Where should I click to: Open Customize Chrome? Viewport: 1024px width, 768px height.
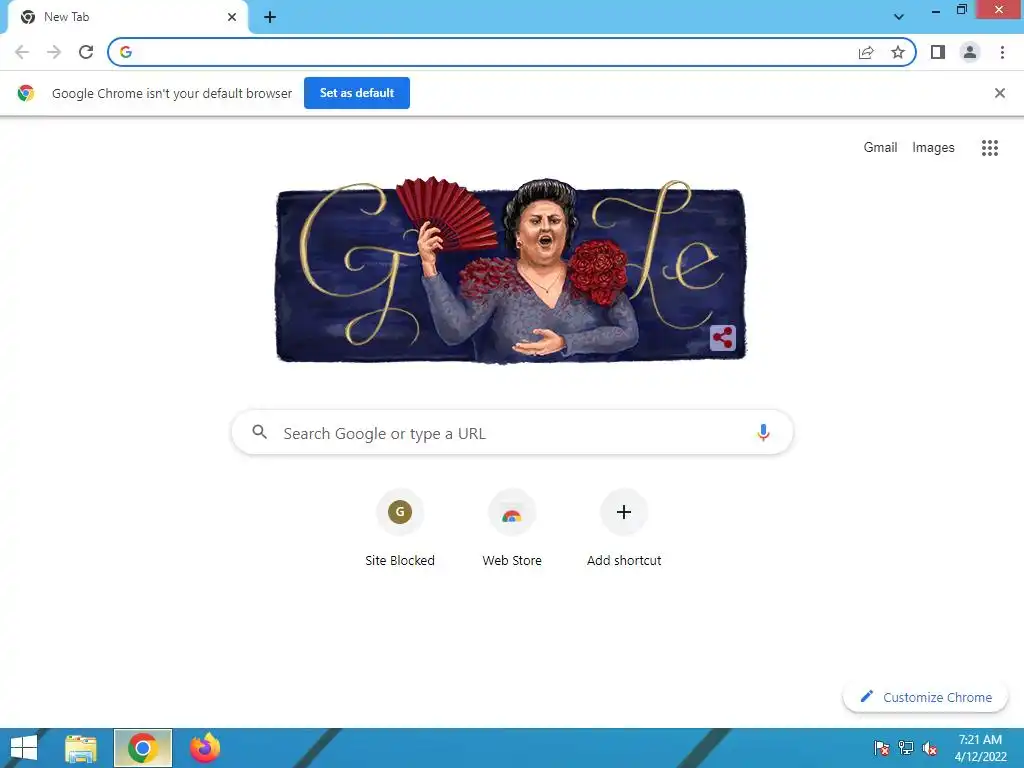925,697
